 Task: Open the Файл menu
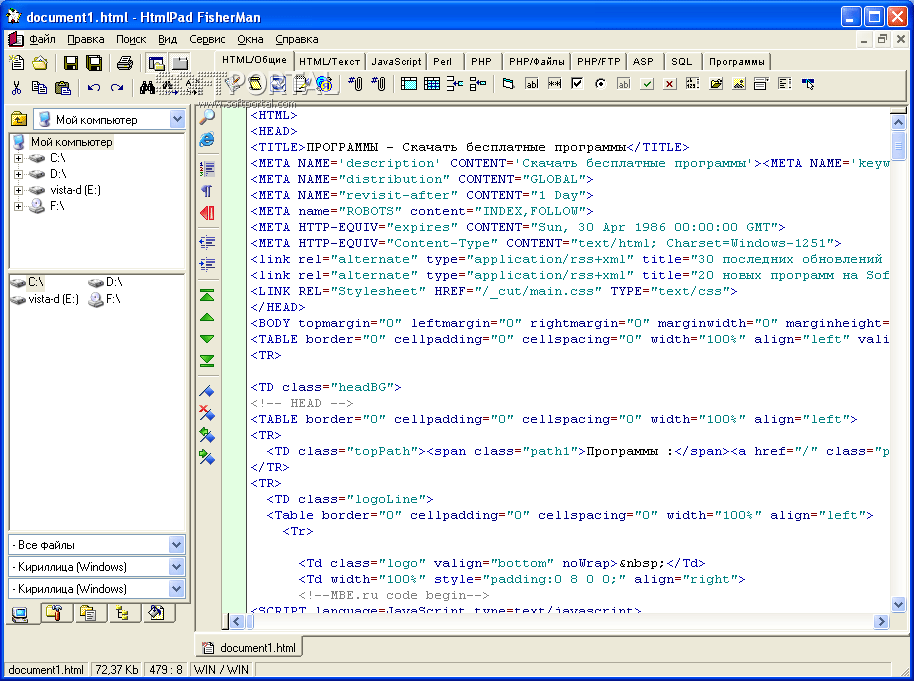pos(42,39)
